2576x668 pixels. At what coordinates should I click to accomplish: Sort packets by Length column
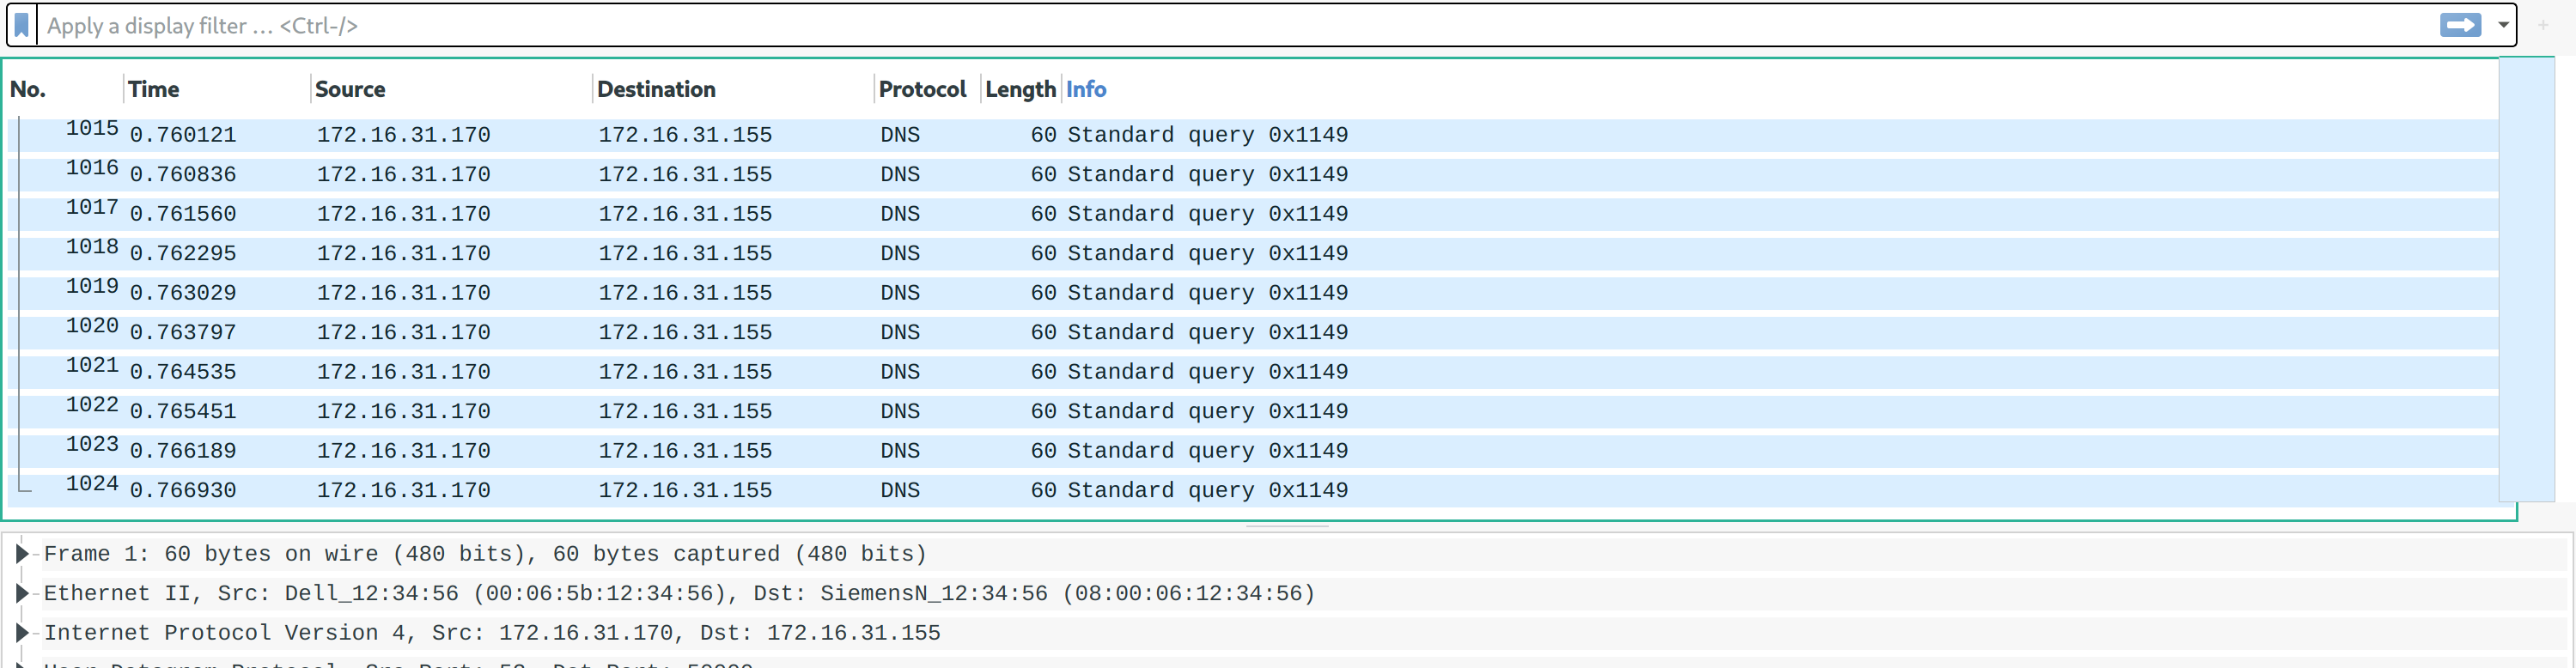pyautogui.click(x=1021, y=89)
